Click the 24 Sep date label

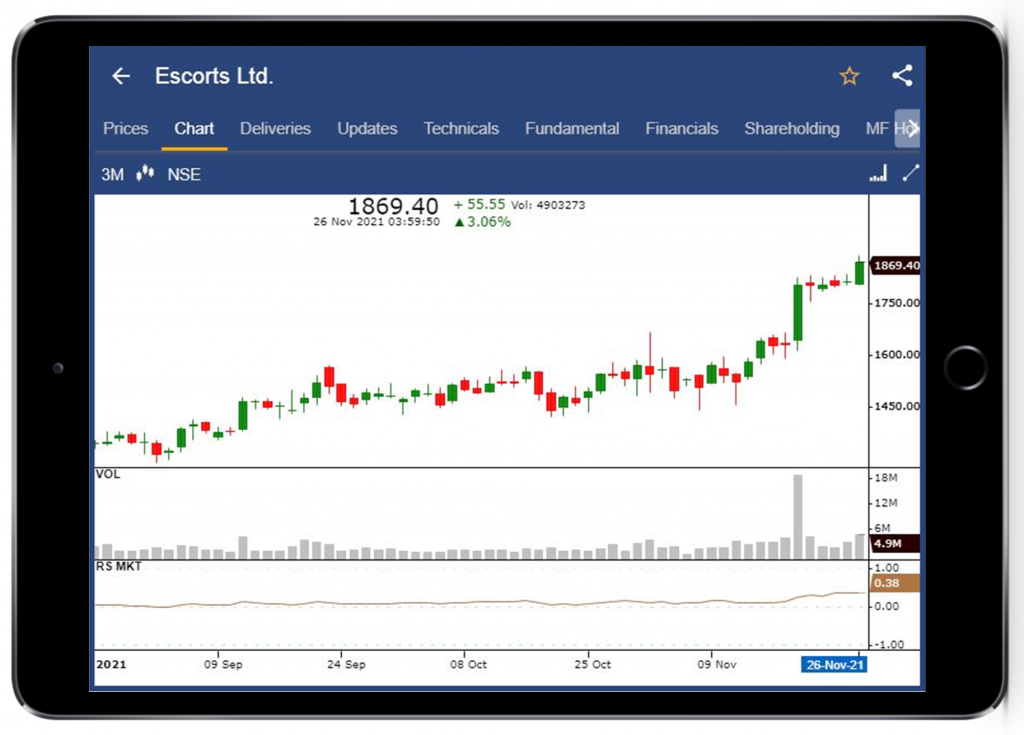346,664
